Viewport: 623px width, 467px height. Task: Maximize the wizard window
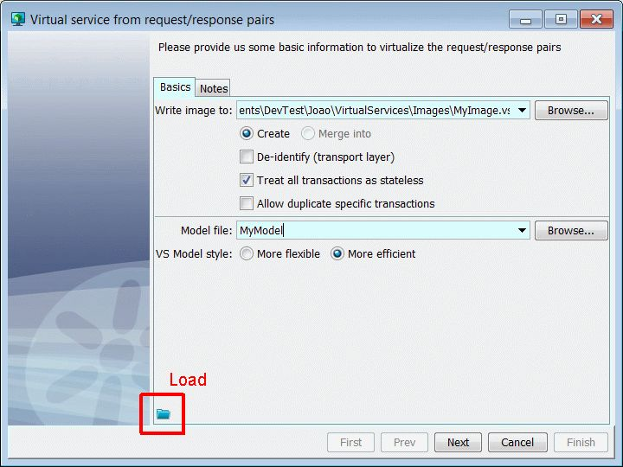(x=561, y=19)
